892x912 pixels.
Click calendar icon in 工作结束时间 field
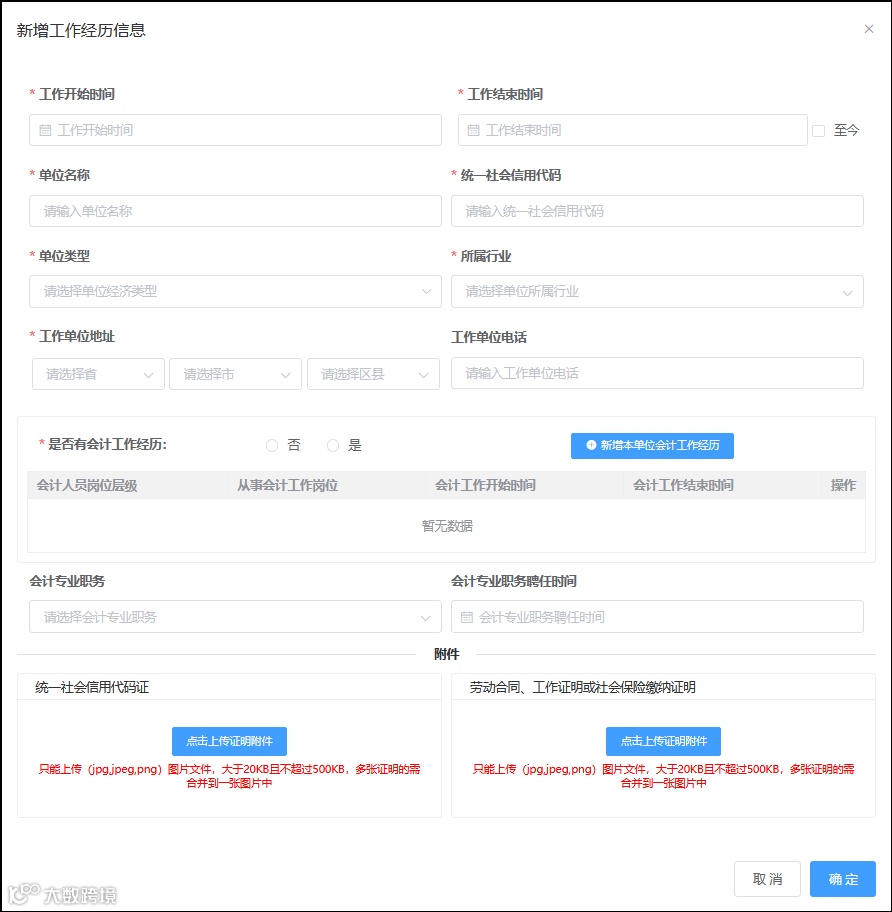click(x=473, y=130)
